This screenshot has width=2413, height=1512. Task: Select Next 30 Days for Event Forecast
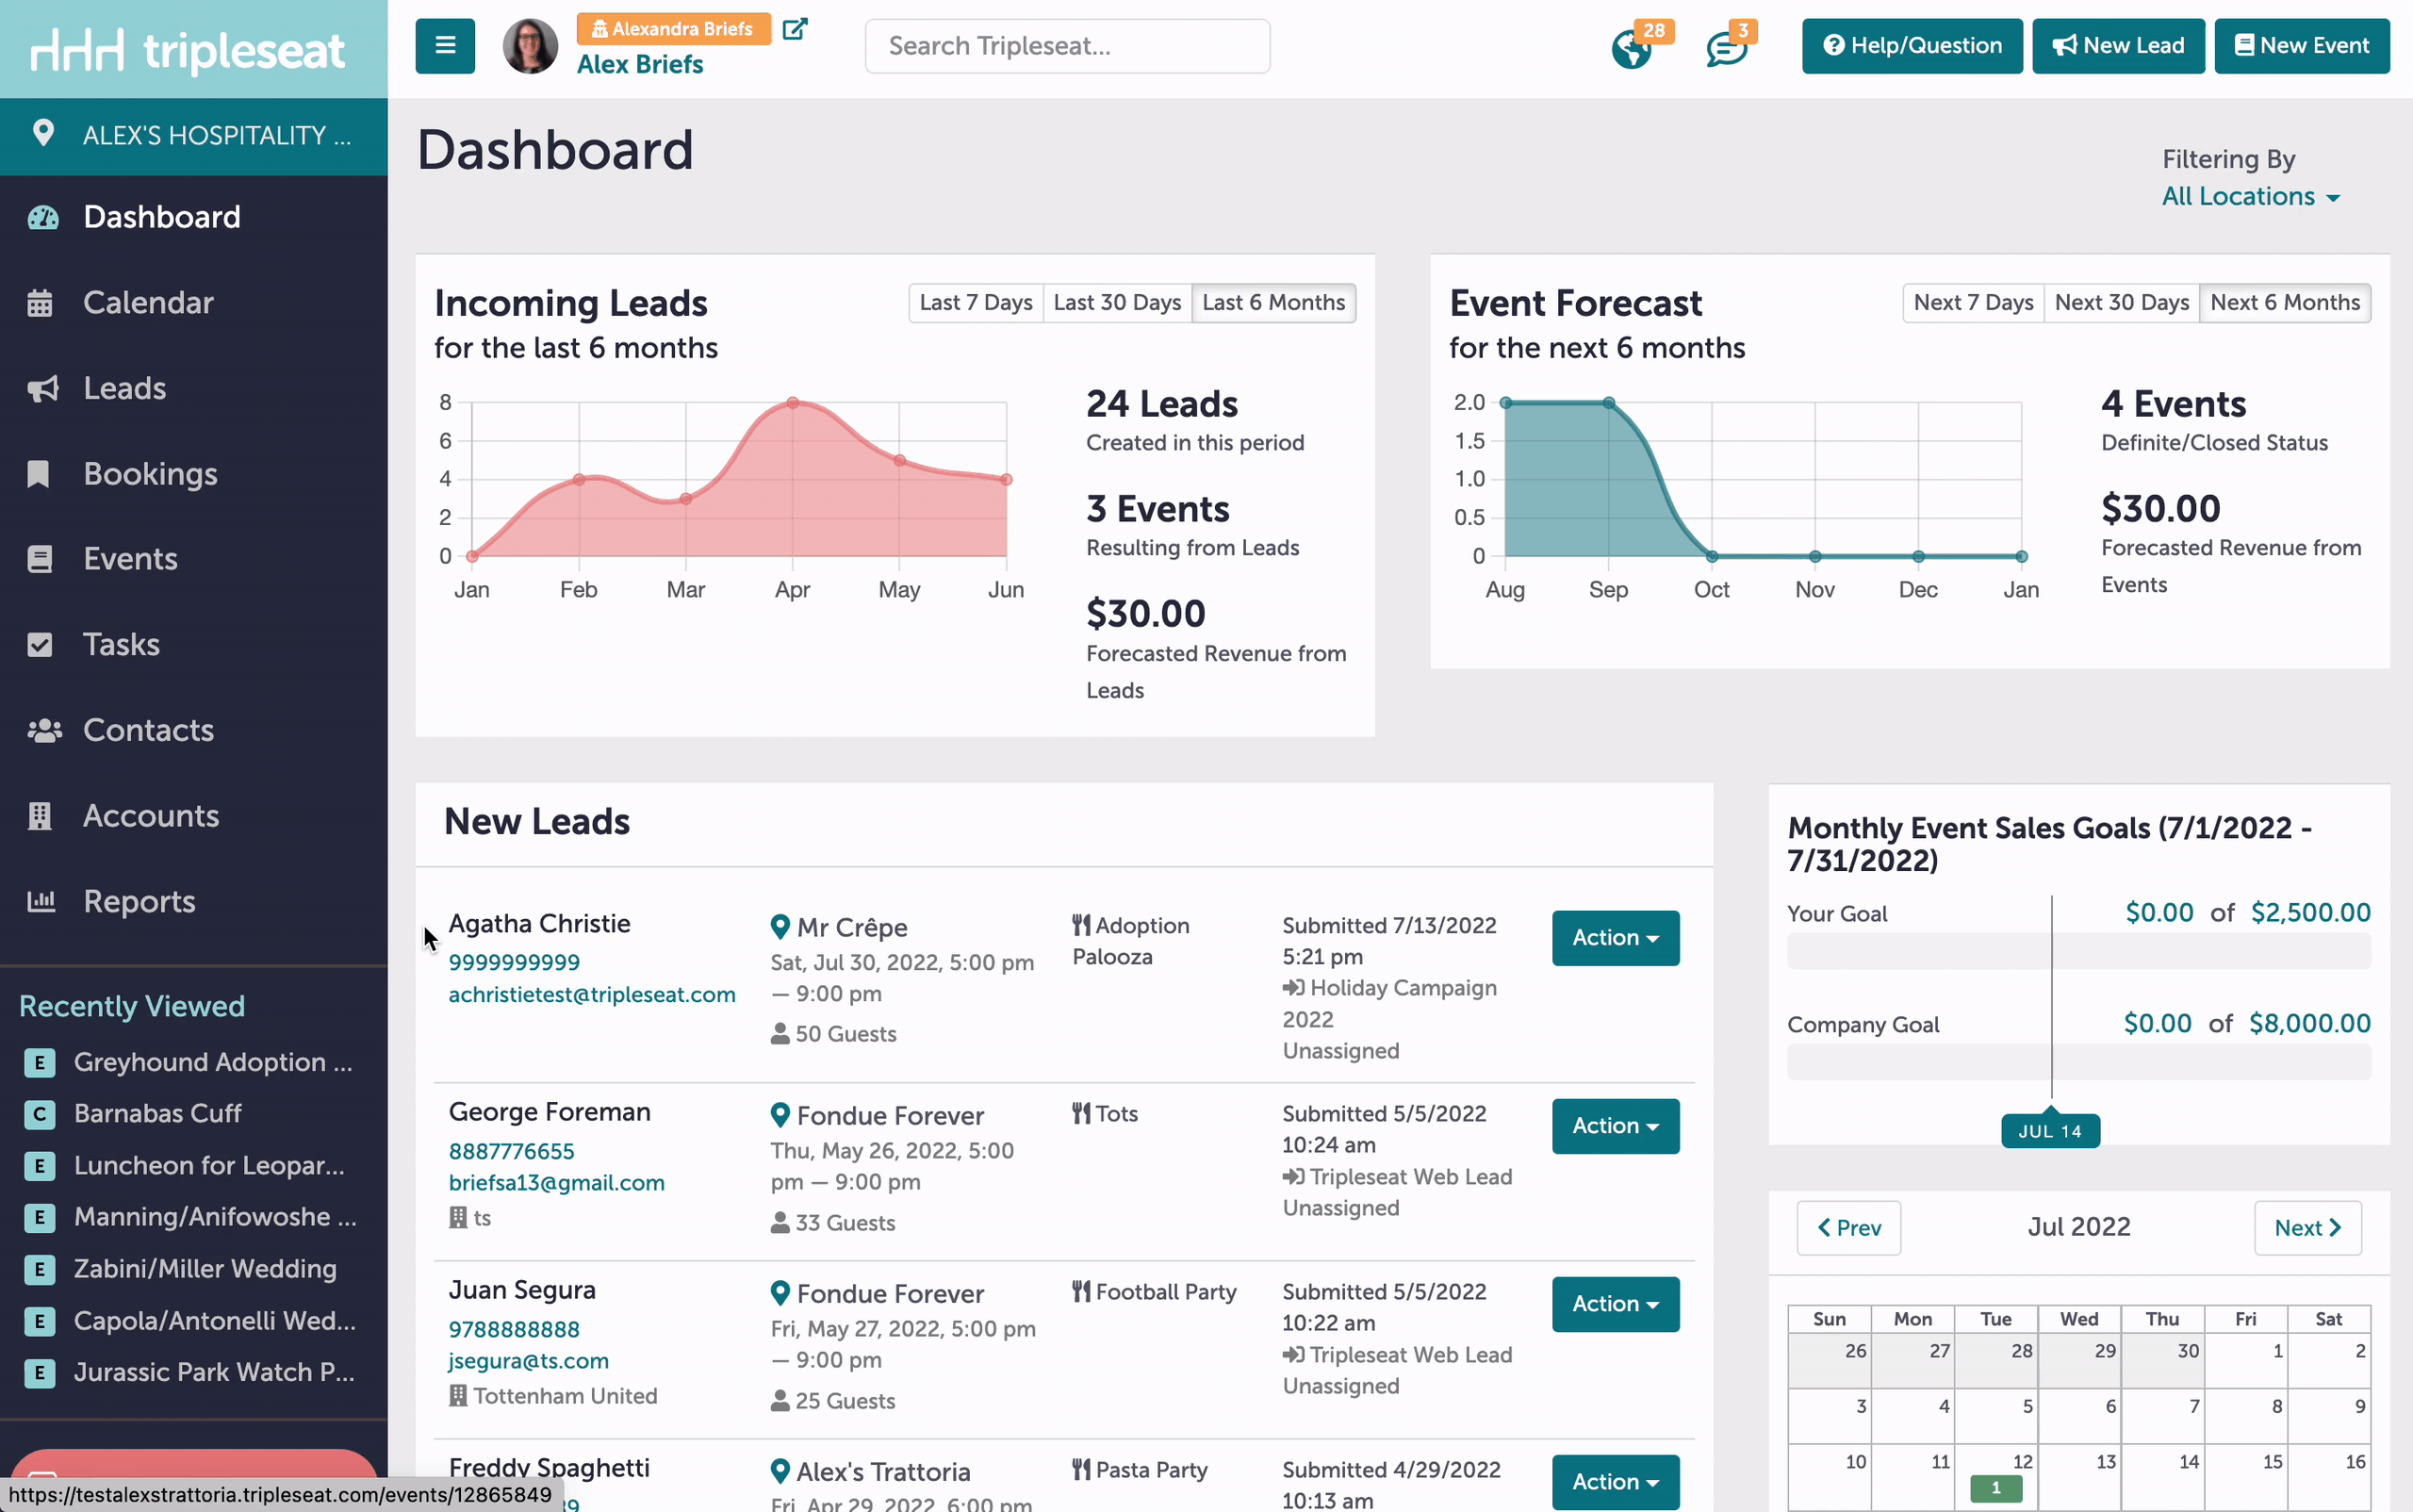tap(2122, 303)
